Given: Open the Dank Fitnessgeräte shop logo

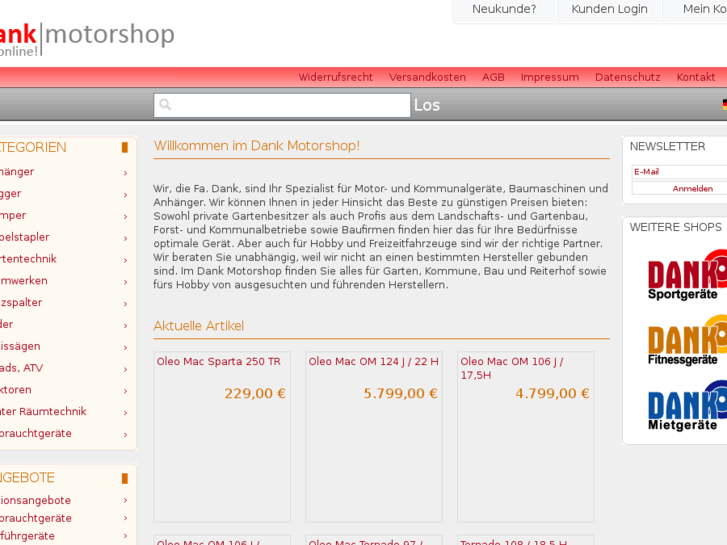Looking at the screenshot, I should (x=687, y=340).
